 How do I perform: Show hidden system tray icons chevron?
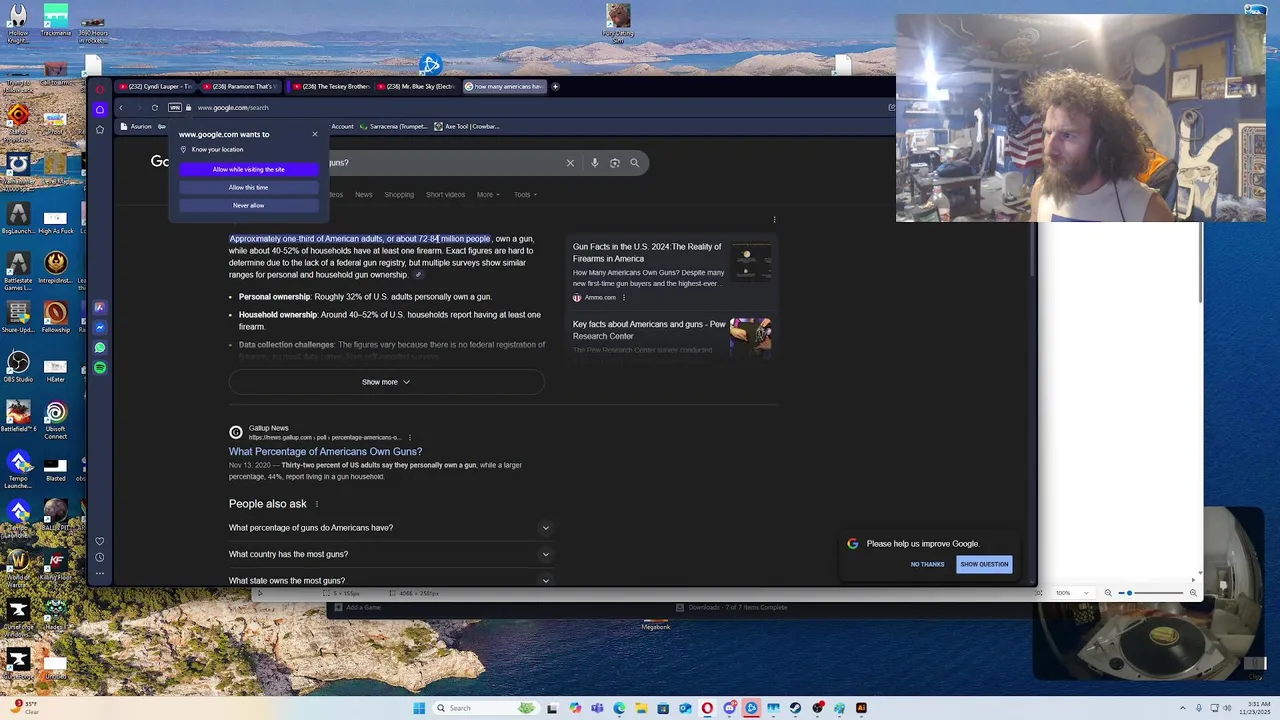click(x=1183, y=708)
